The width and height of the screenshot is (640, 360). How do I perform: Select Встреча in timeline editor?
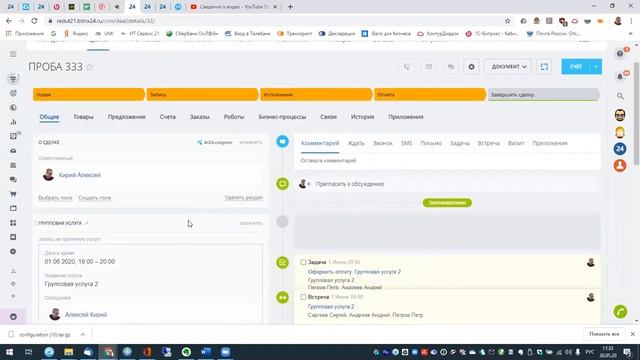click(489, 143)
